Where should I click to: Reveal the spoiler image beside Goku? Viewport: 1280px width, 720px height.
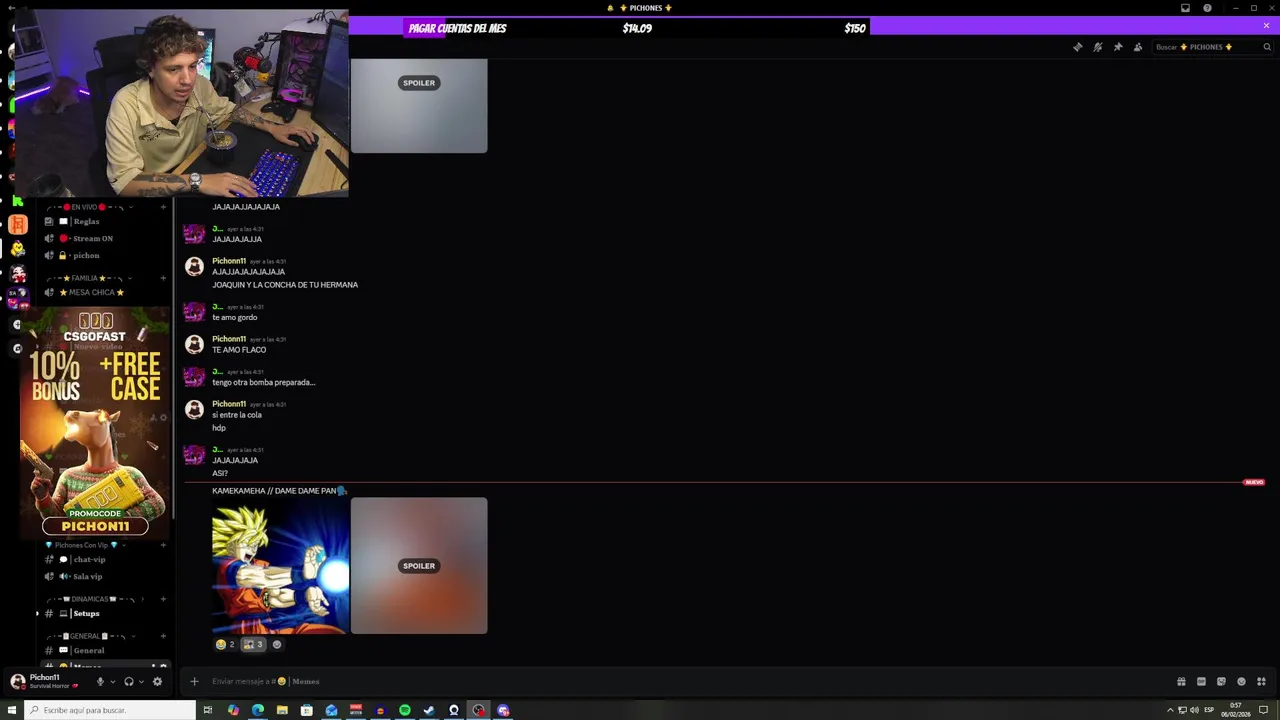click(419, 566)
